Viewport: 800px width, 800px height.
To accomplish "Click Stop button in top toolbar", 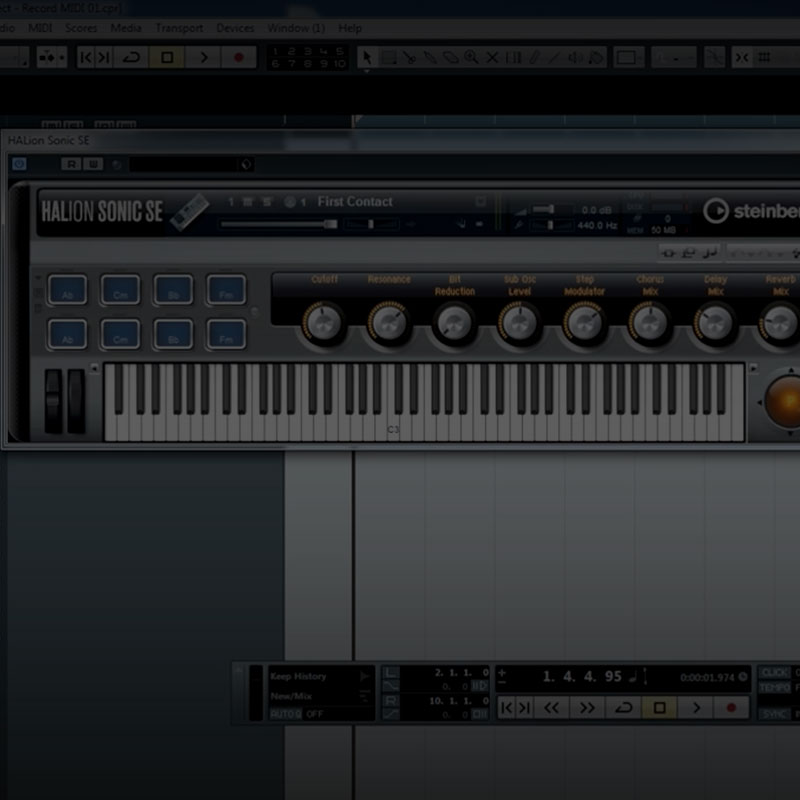I will click(x=167, y=57).
